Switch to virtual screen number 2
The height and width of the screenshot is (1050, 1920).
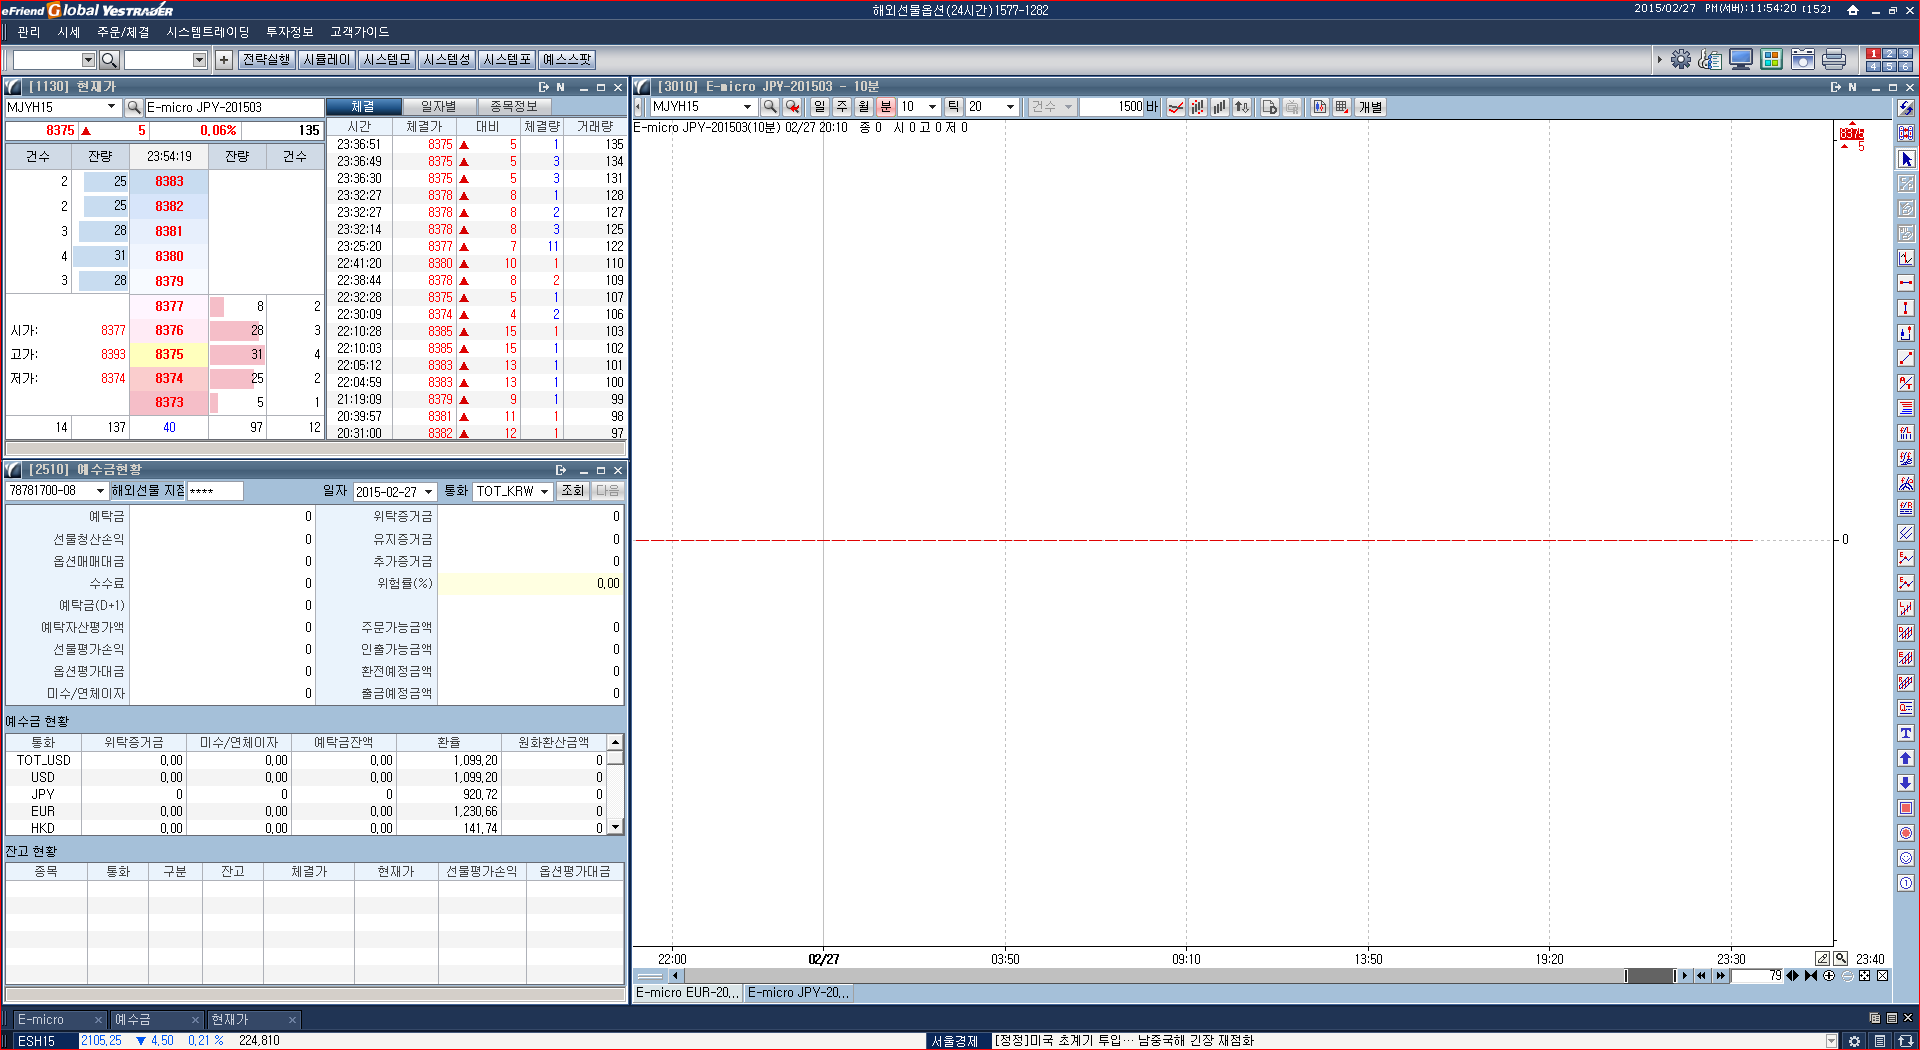click(1889, 54)
